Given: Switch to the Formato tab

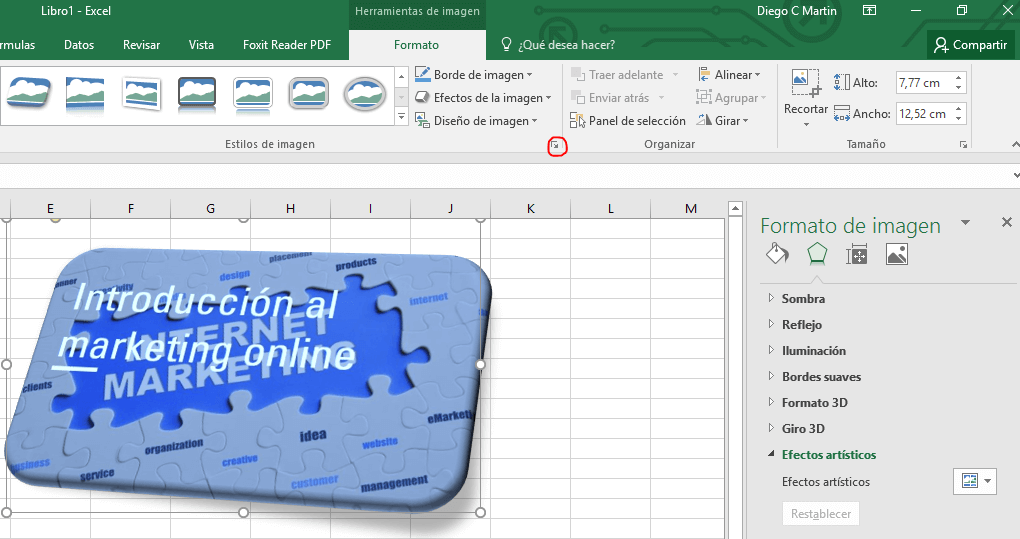Looking at the screenshot, I should point(416,45).
